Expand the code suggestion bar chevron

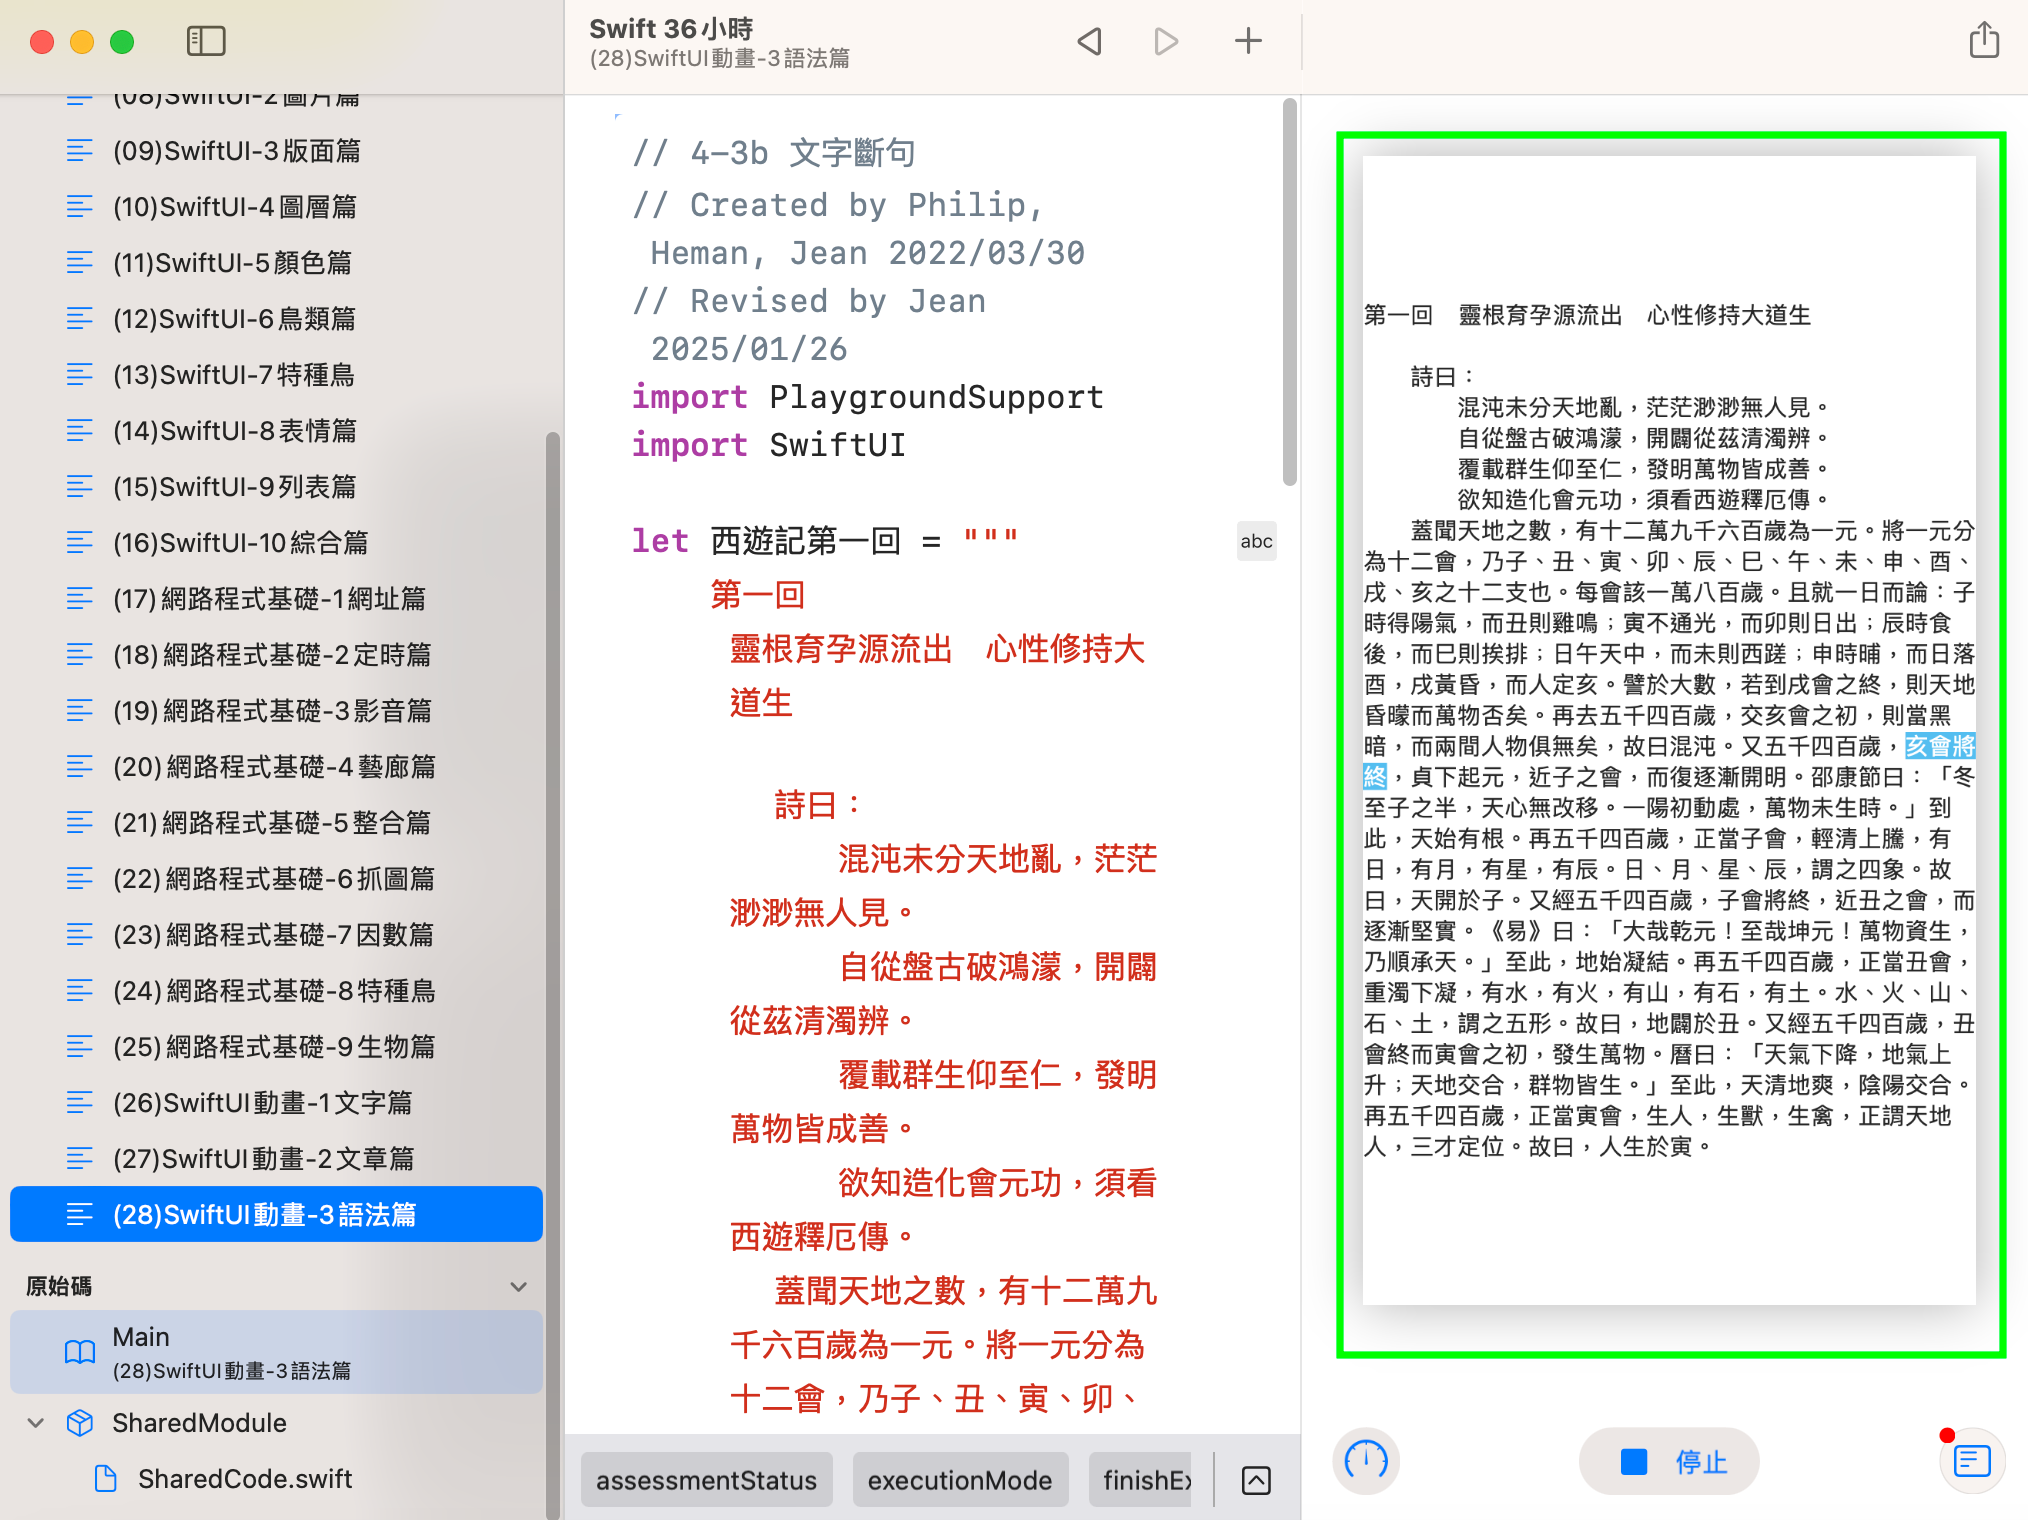coord(1256,1480)
